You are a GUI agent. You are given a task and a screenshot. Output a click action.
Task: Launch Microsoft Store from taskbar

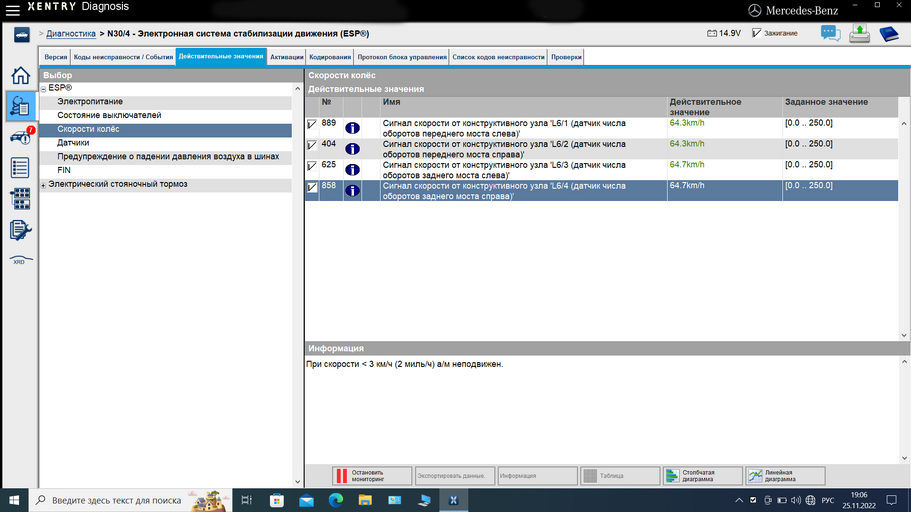(277, 500)
